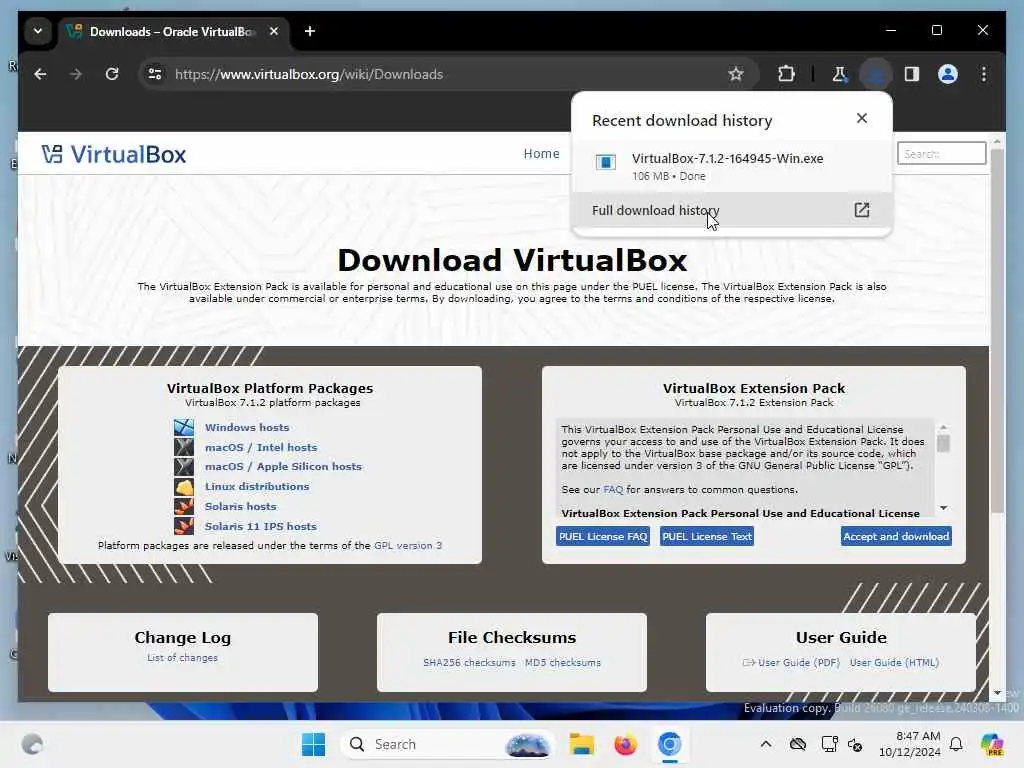This screenshot has width=1024, height=768.
Task: Open the Chrome profile avatar
Action: click(948, 74)
